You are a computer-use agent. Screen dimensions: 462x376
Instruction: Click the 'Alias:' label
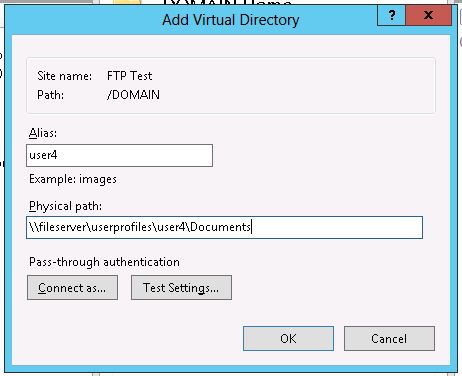point(43,133)
